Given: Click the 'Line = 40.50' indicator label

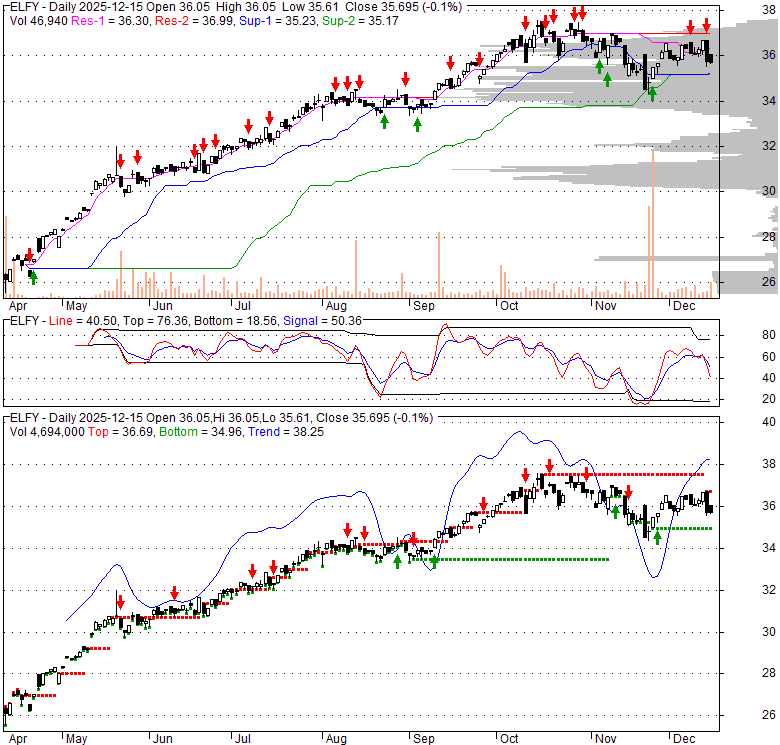Looking at the screenshot, I should [83, 321].
